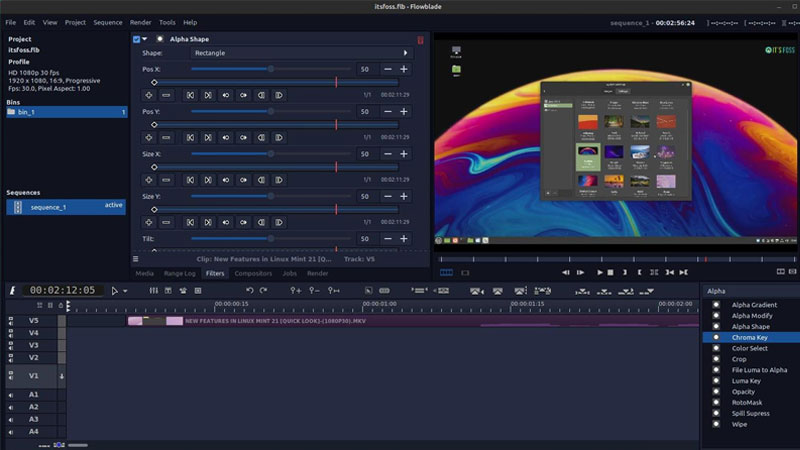Increase Pos X value with plus button

404,69
